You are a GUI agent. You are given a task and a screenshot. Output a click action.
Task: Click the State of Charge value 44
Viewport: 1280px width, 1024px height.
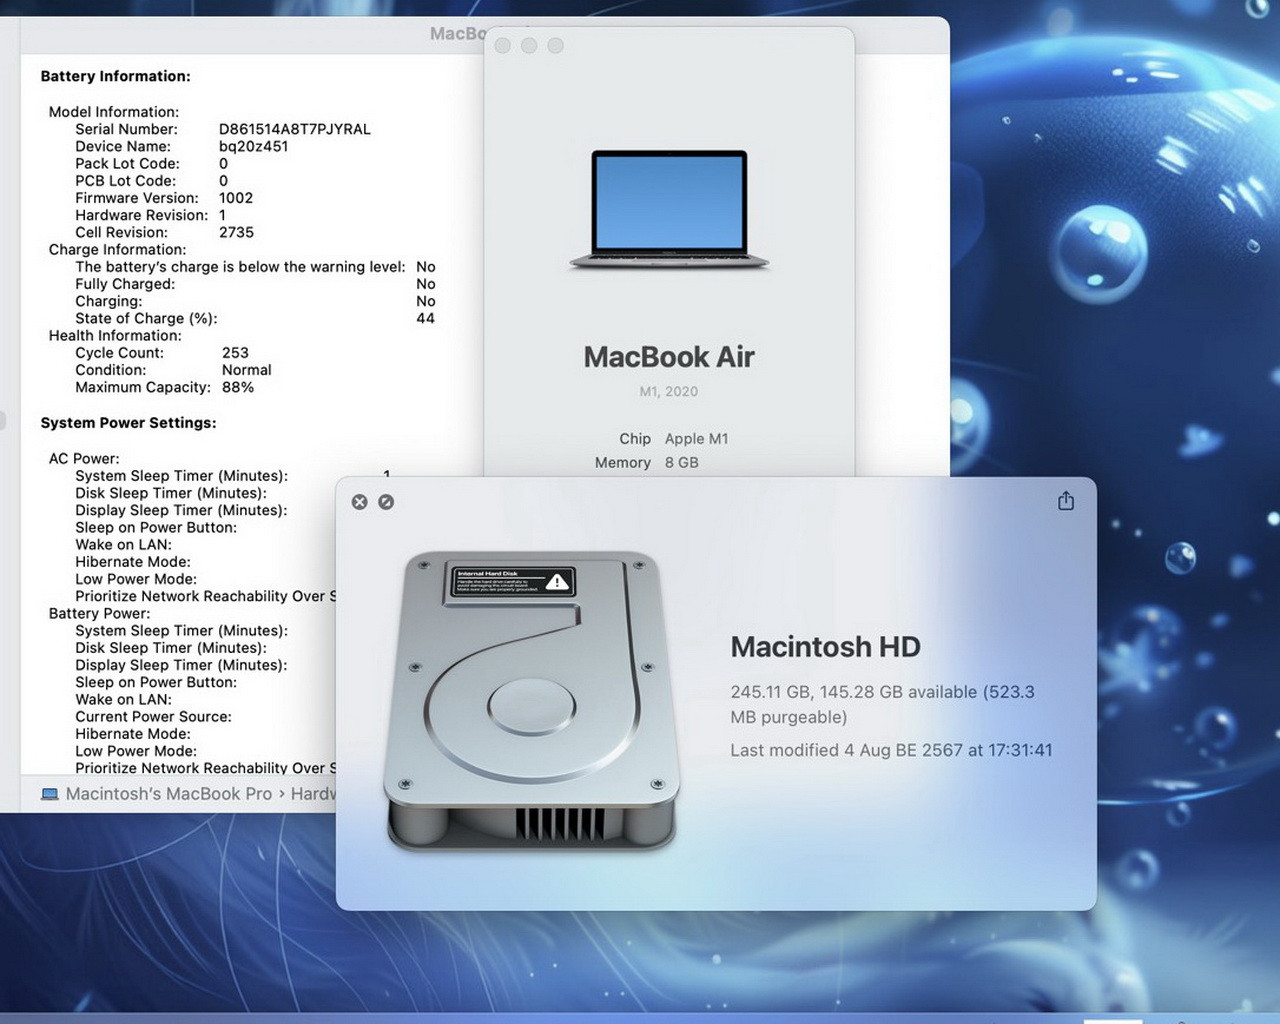point(425,318)
